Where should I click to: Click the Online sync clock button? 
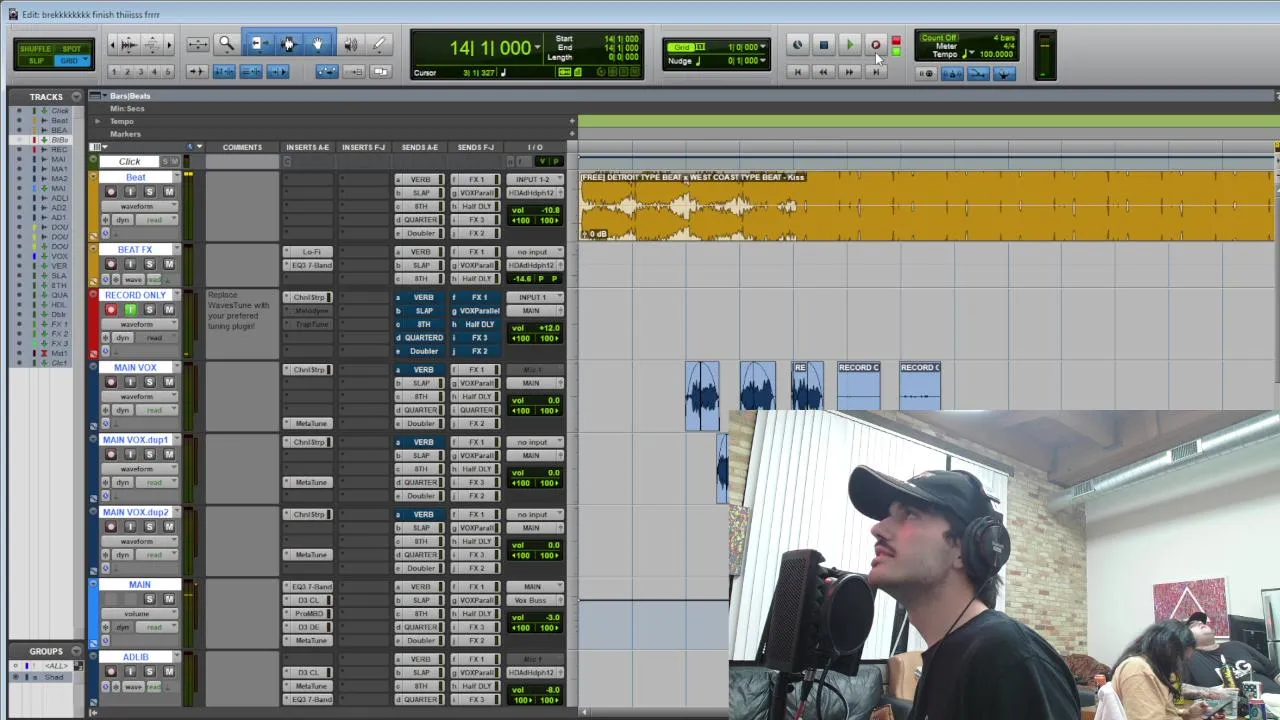click(797, 45)
